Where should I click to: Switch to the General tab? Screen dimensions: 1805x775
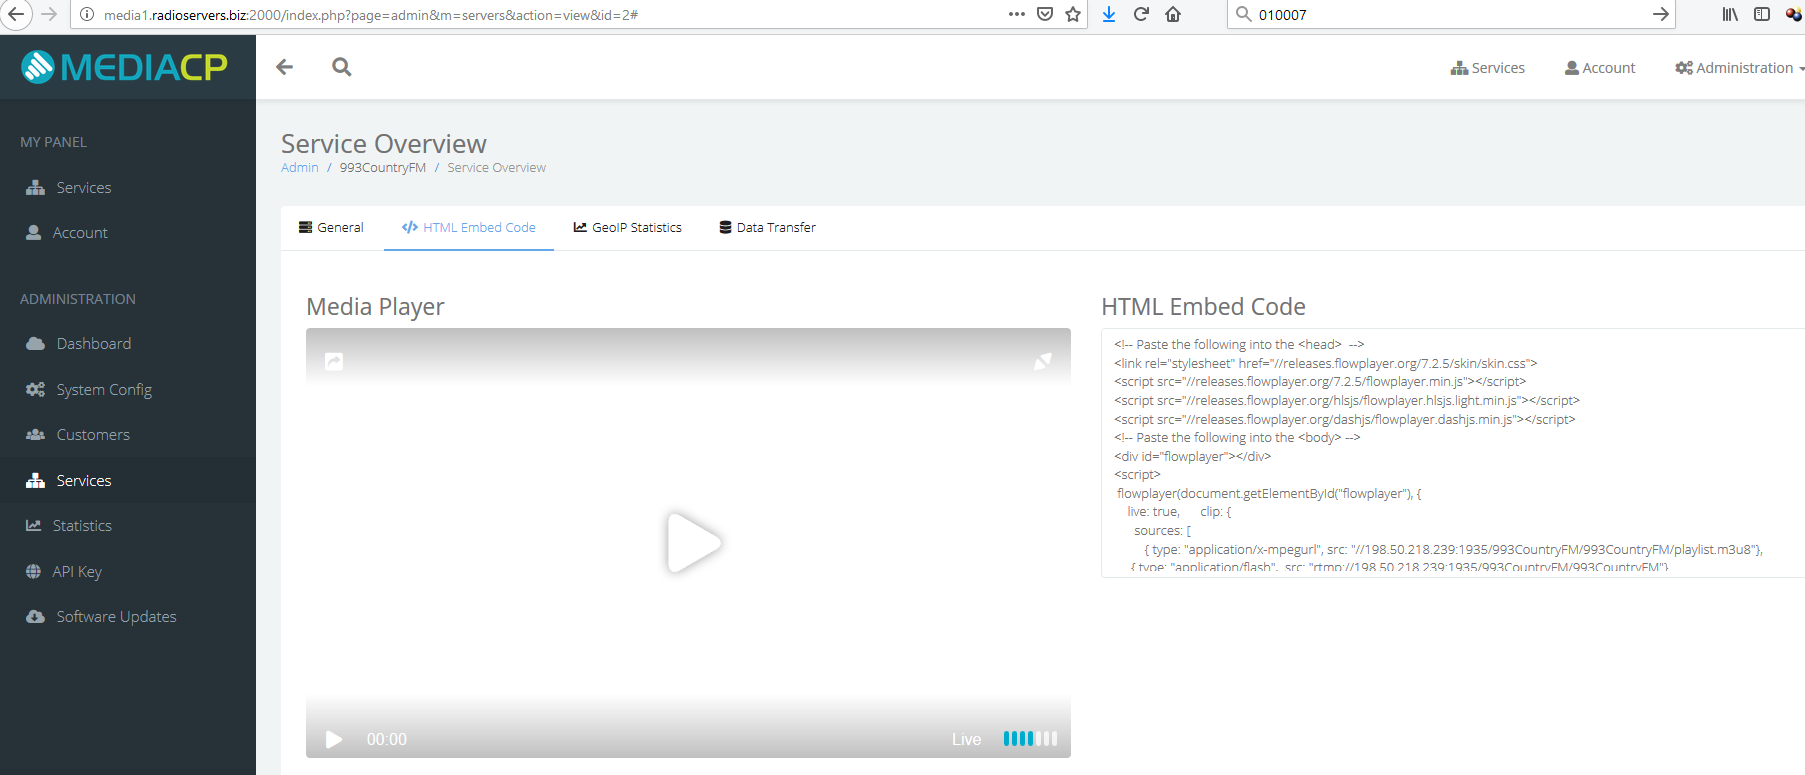click(331, 228)
